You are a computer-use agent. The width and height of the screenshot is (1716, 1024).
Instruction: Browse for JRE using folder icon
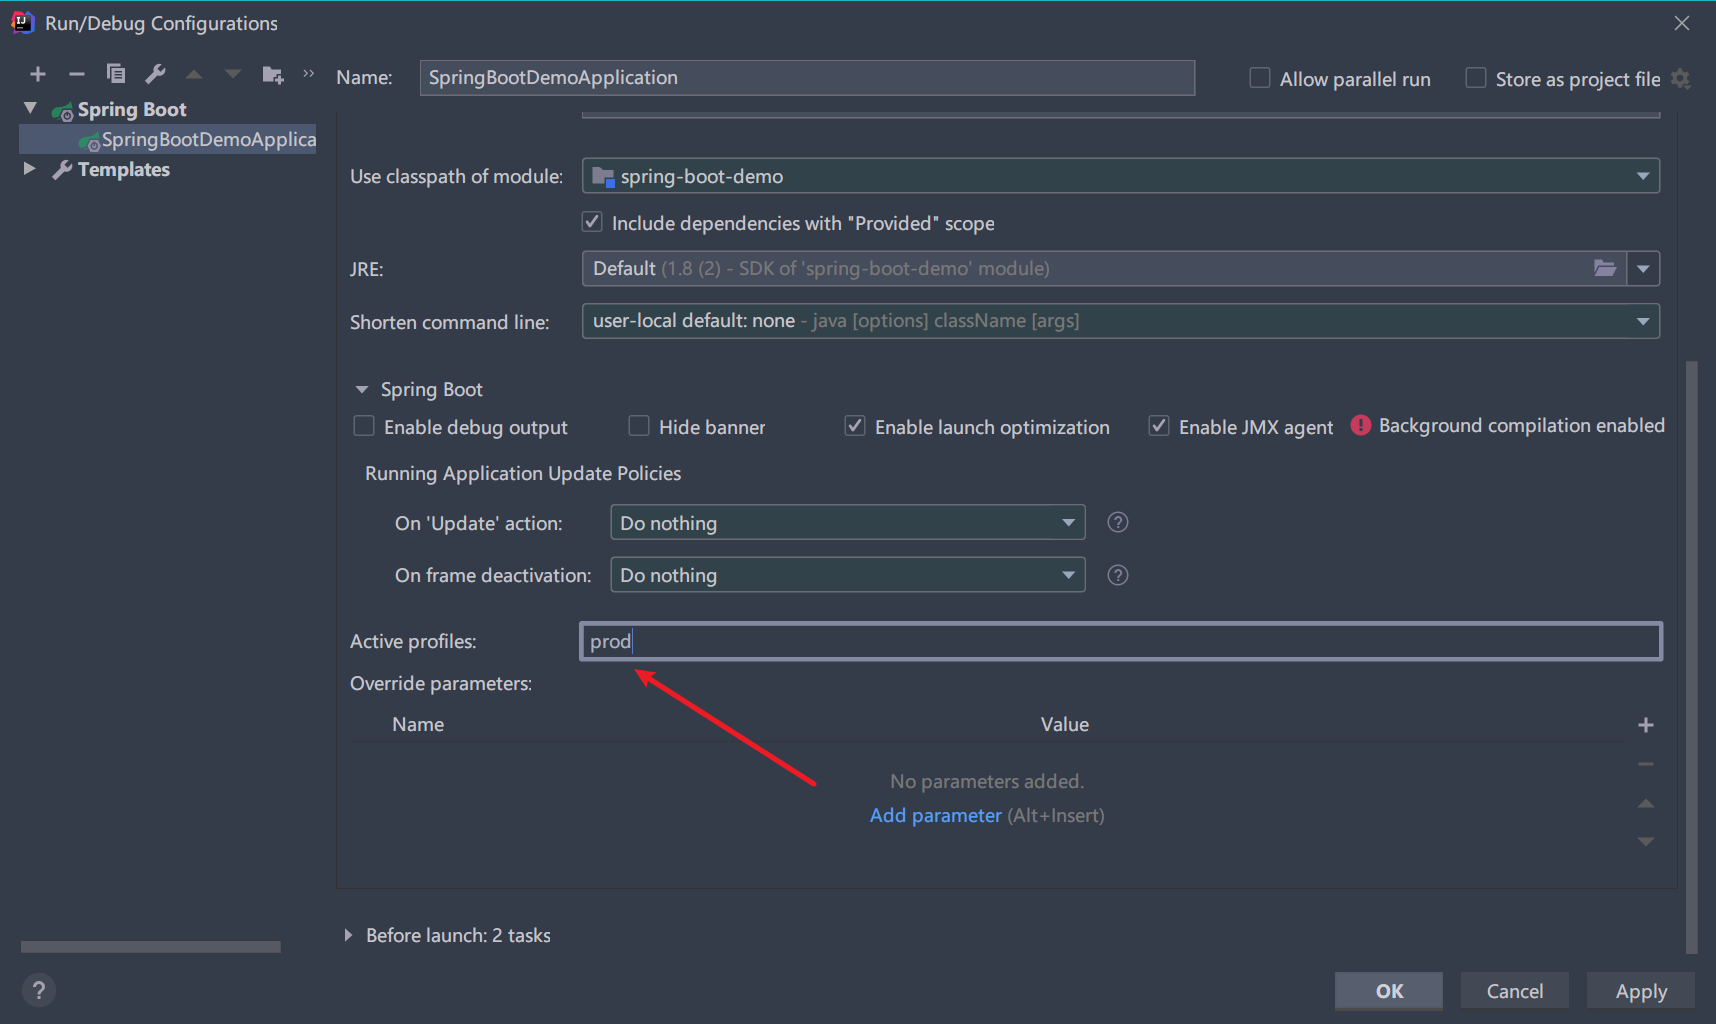(1604, 268)
